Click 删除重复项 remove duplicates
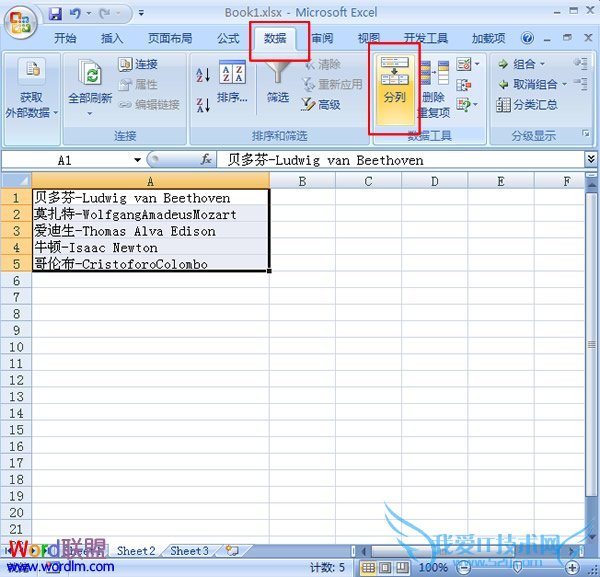This screenshot has width=600, height=577. (434, 89)
